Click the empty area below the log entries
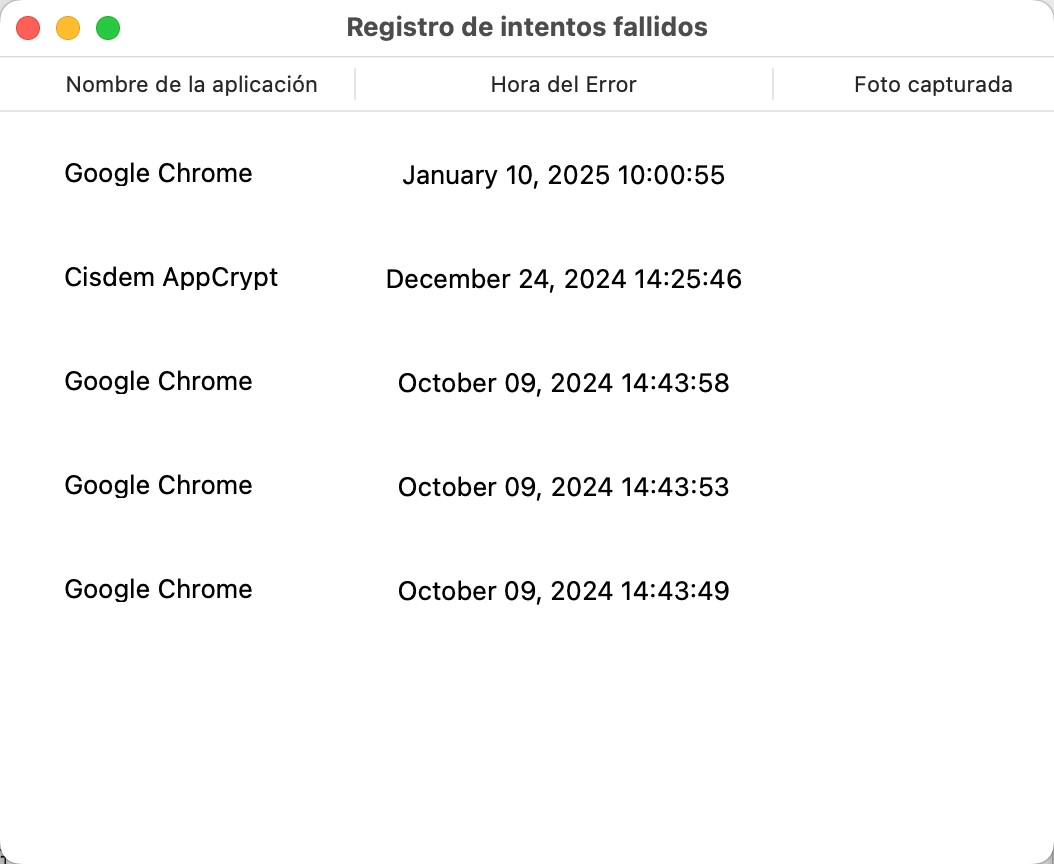This screenshot has height=864, width=1054. [x=527, y=720]
